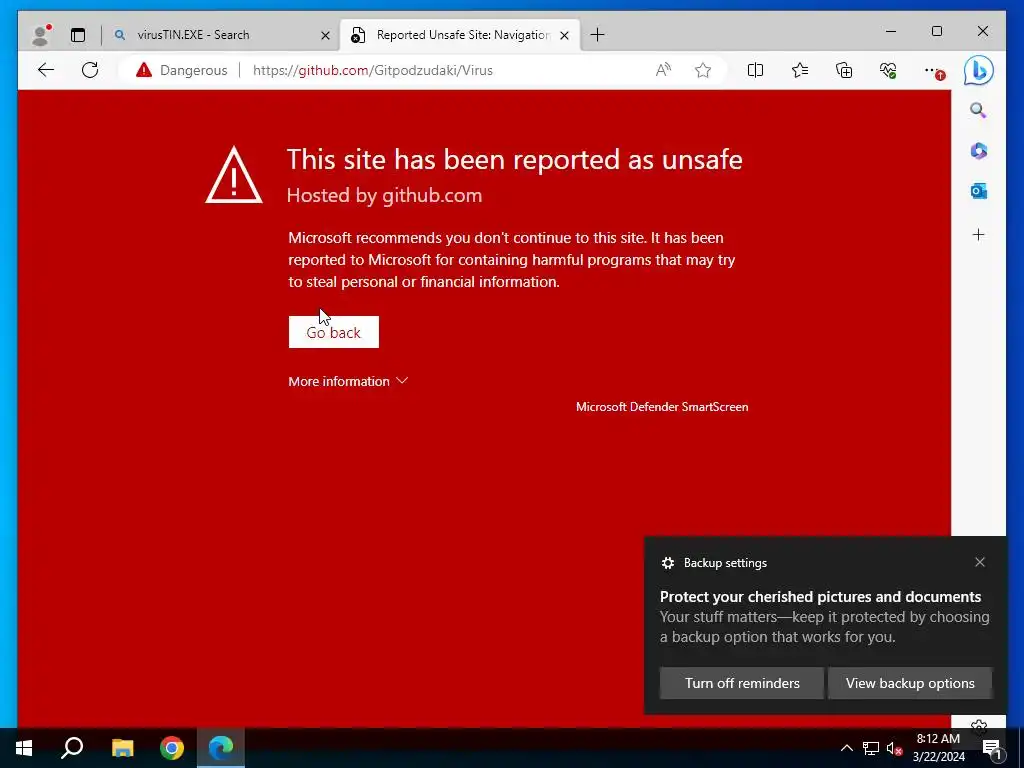Click Turn off reminders button
The height and width of the screenshot is (768, 1024).
click(742, 683)
